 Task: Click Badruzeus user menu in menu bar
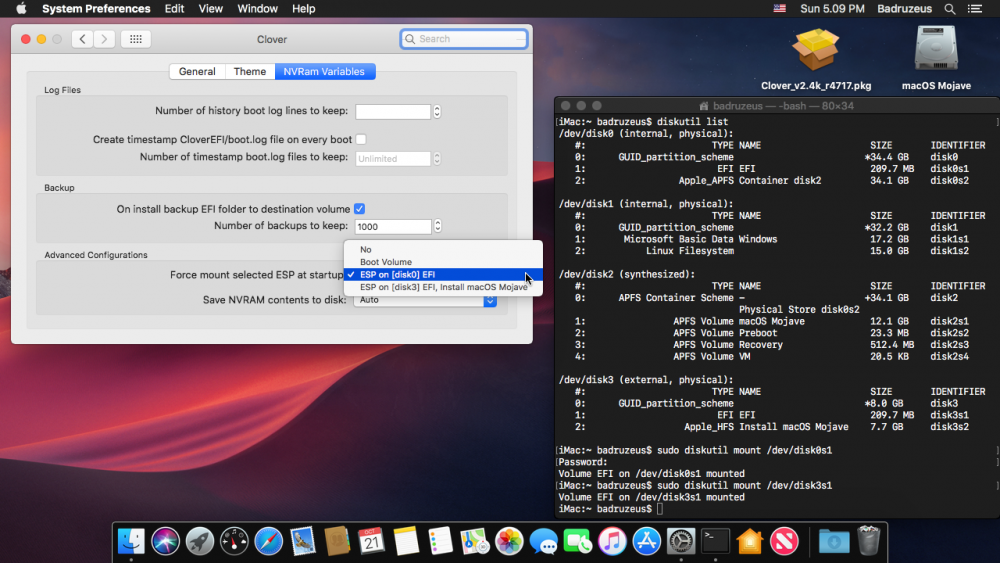click(x=904, y=9)
